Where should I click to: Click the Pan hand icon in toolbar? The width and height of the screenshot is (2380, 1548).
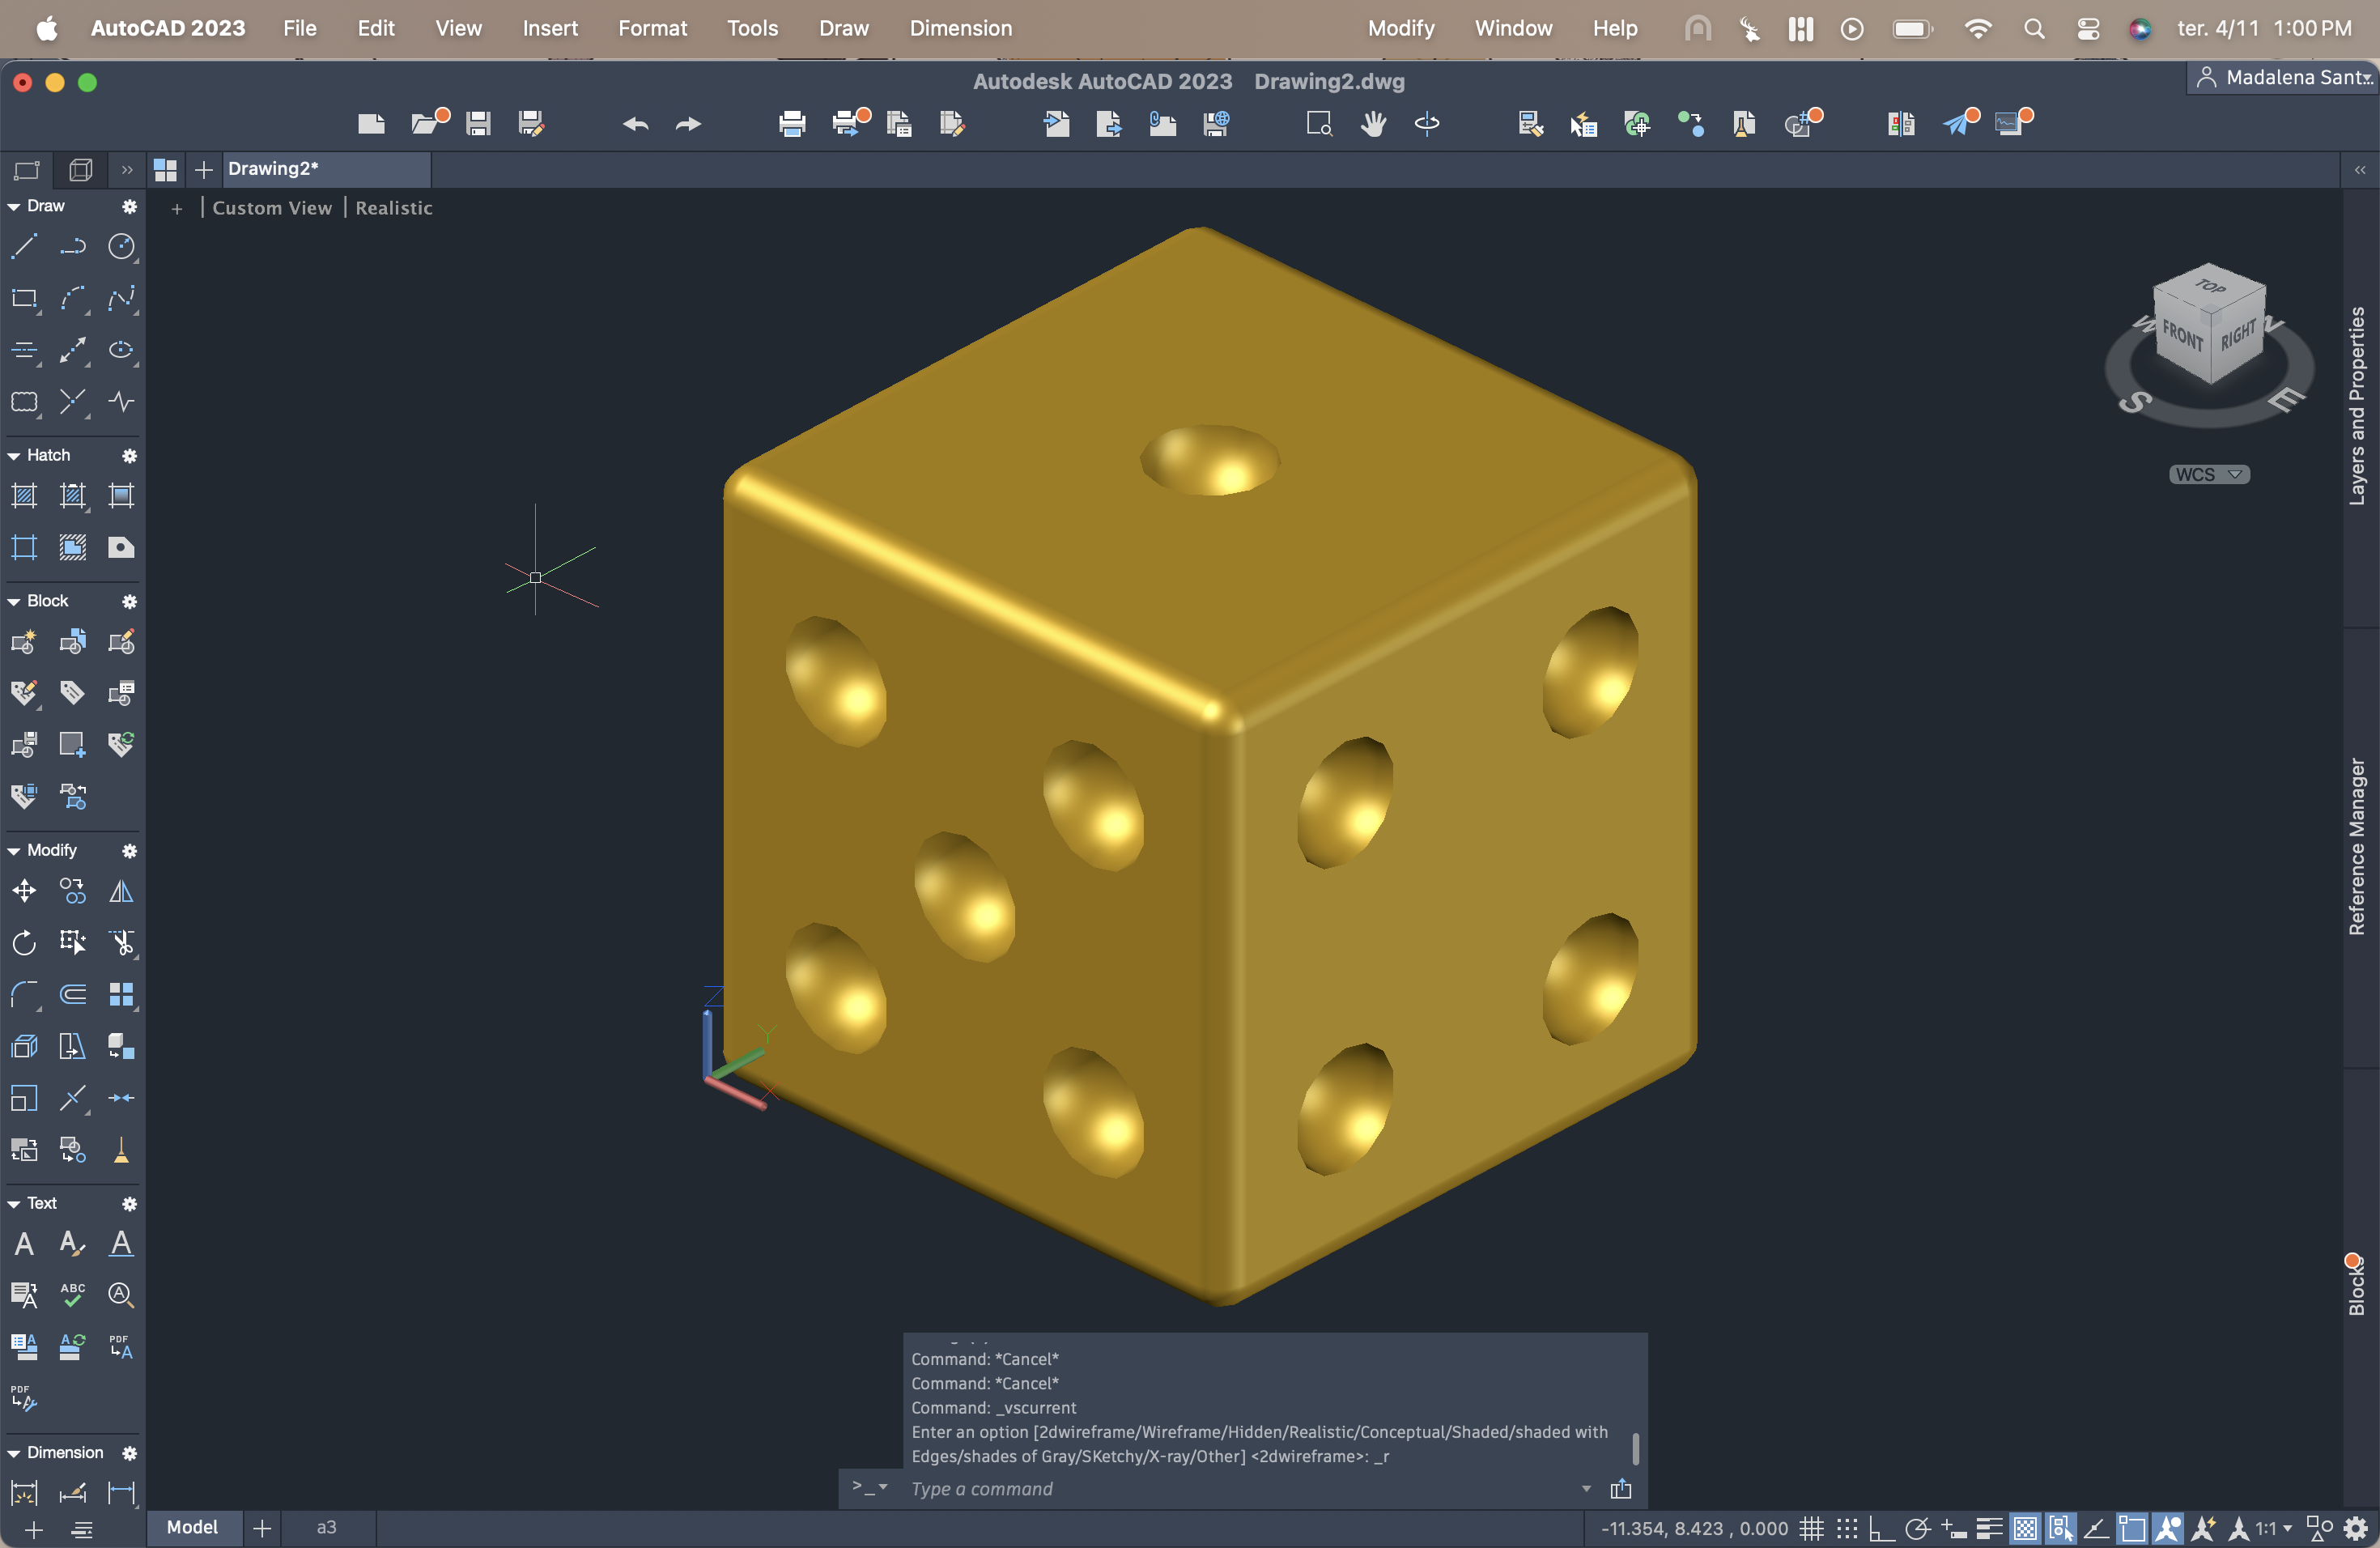(1373, 123)
